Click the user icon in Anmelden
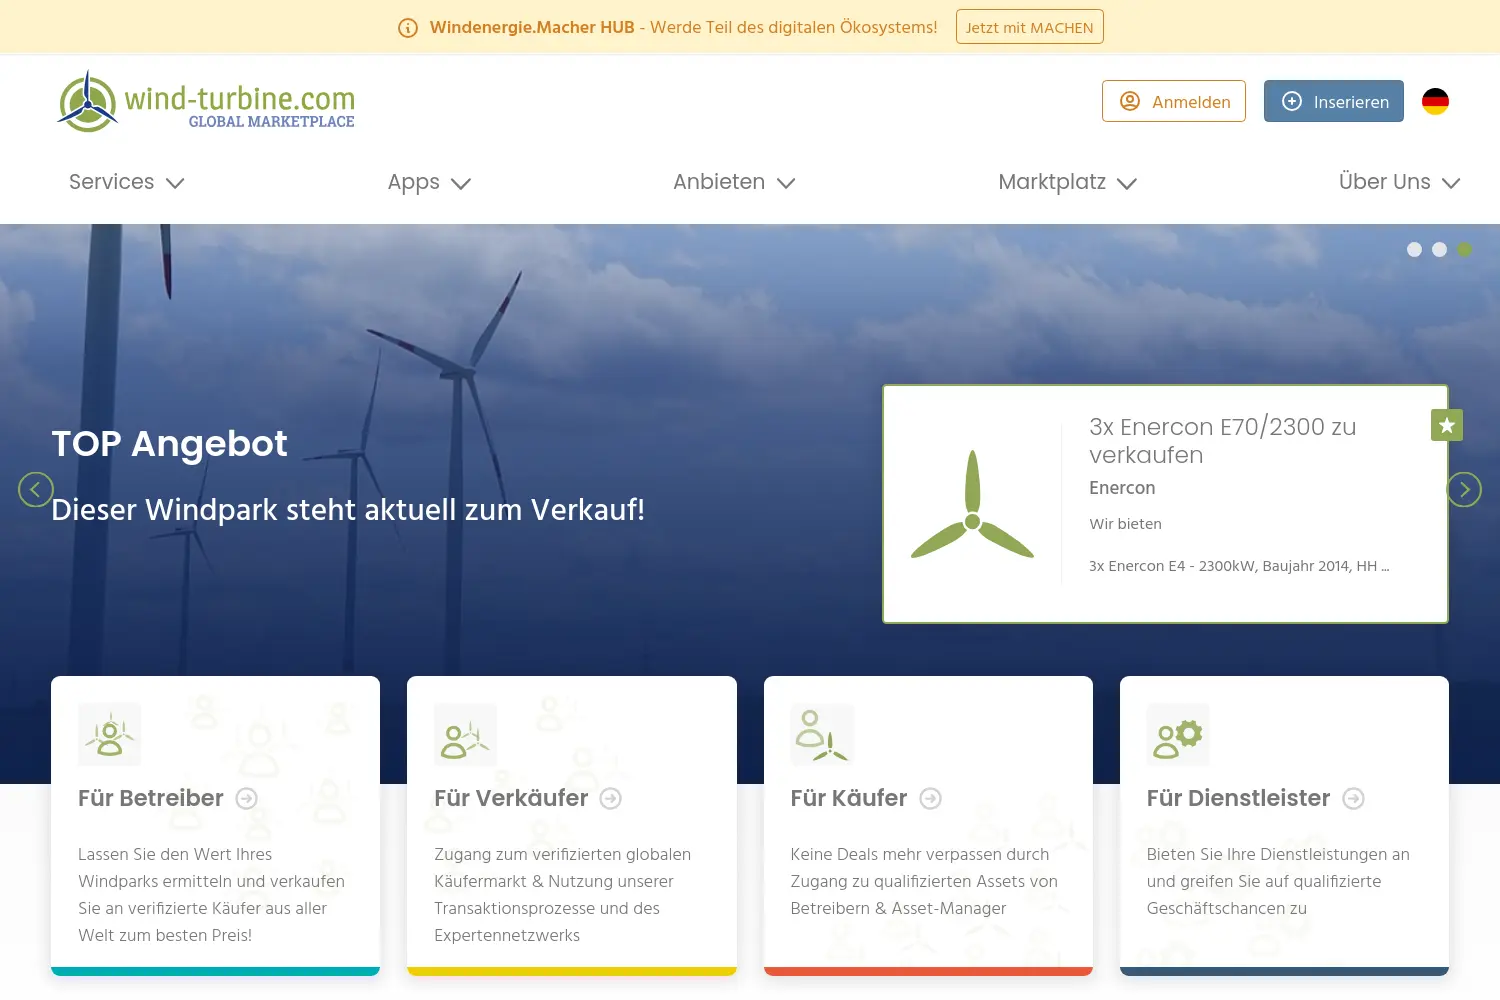Image resolution: width=1500 pixels, height=1000 pixels. pyautogui.click(x=1130, y=101)
